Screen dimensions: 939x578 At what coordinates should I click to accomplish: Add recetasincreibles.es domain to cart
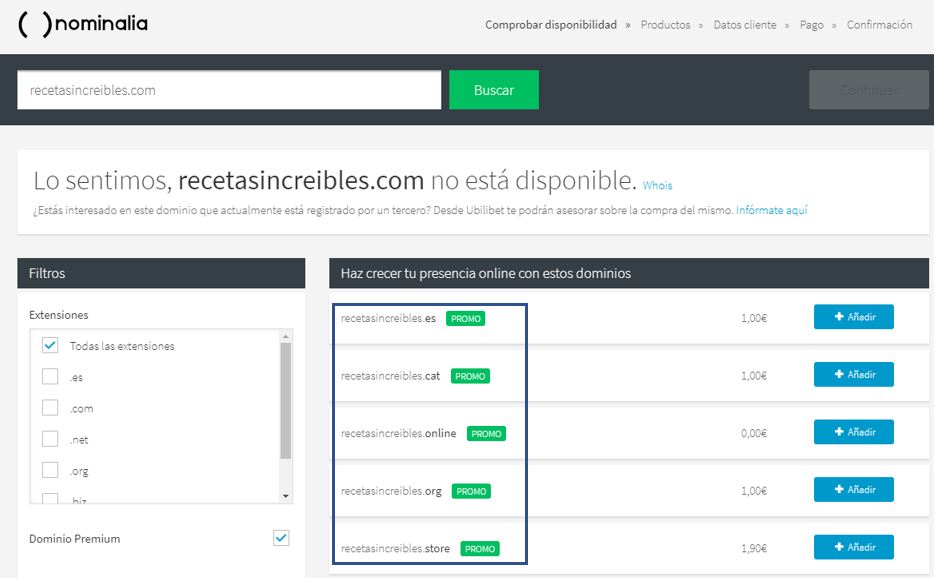(853, 317)
